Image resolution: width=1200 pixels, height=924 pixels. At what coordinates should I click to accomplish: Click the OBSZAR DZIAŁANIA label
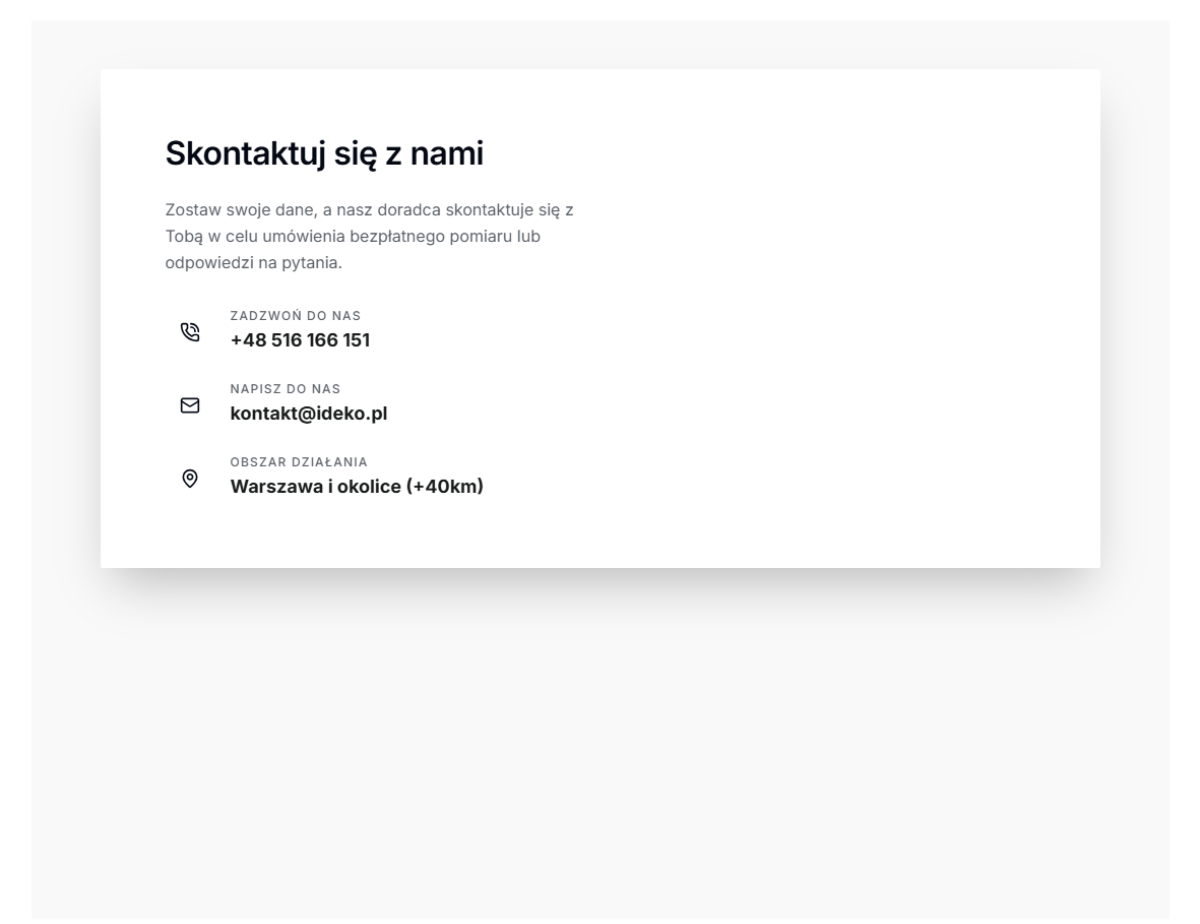[299, 462]
